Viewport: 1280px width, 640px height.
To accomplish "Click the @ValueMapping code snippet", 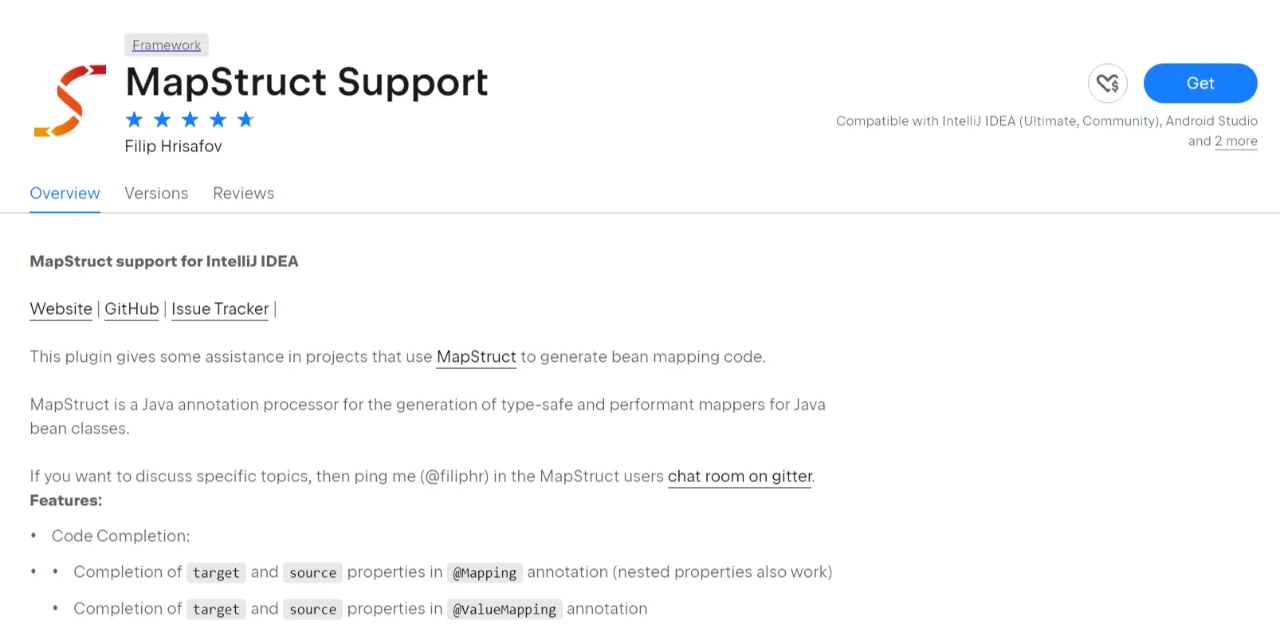I will pyautogui.click(x=505, y=609).
